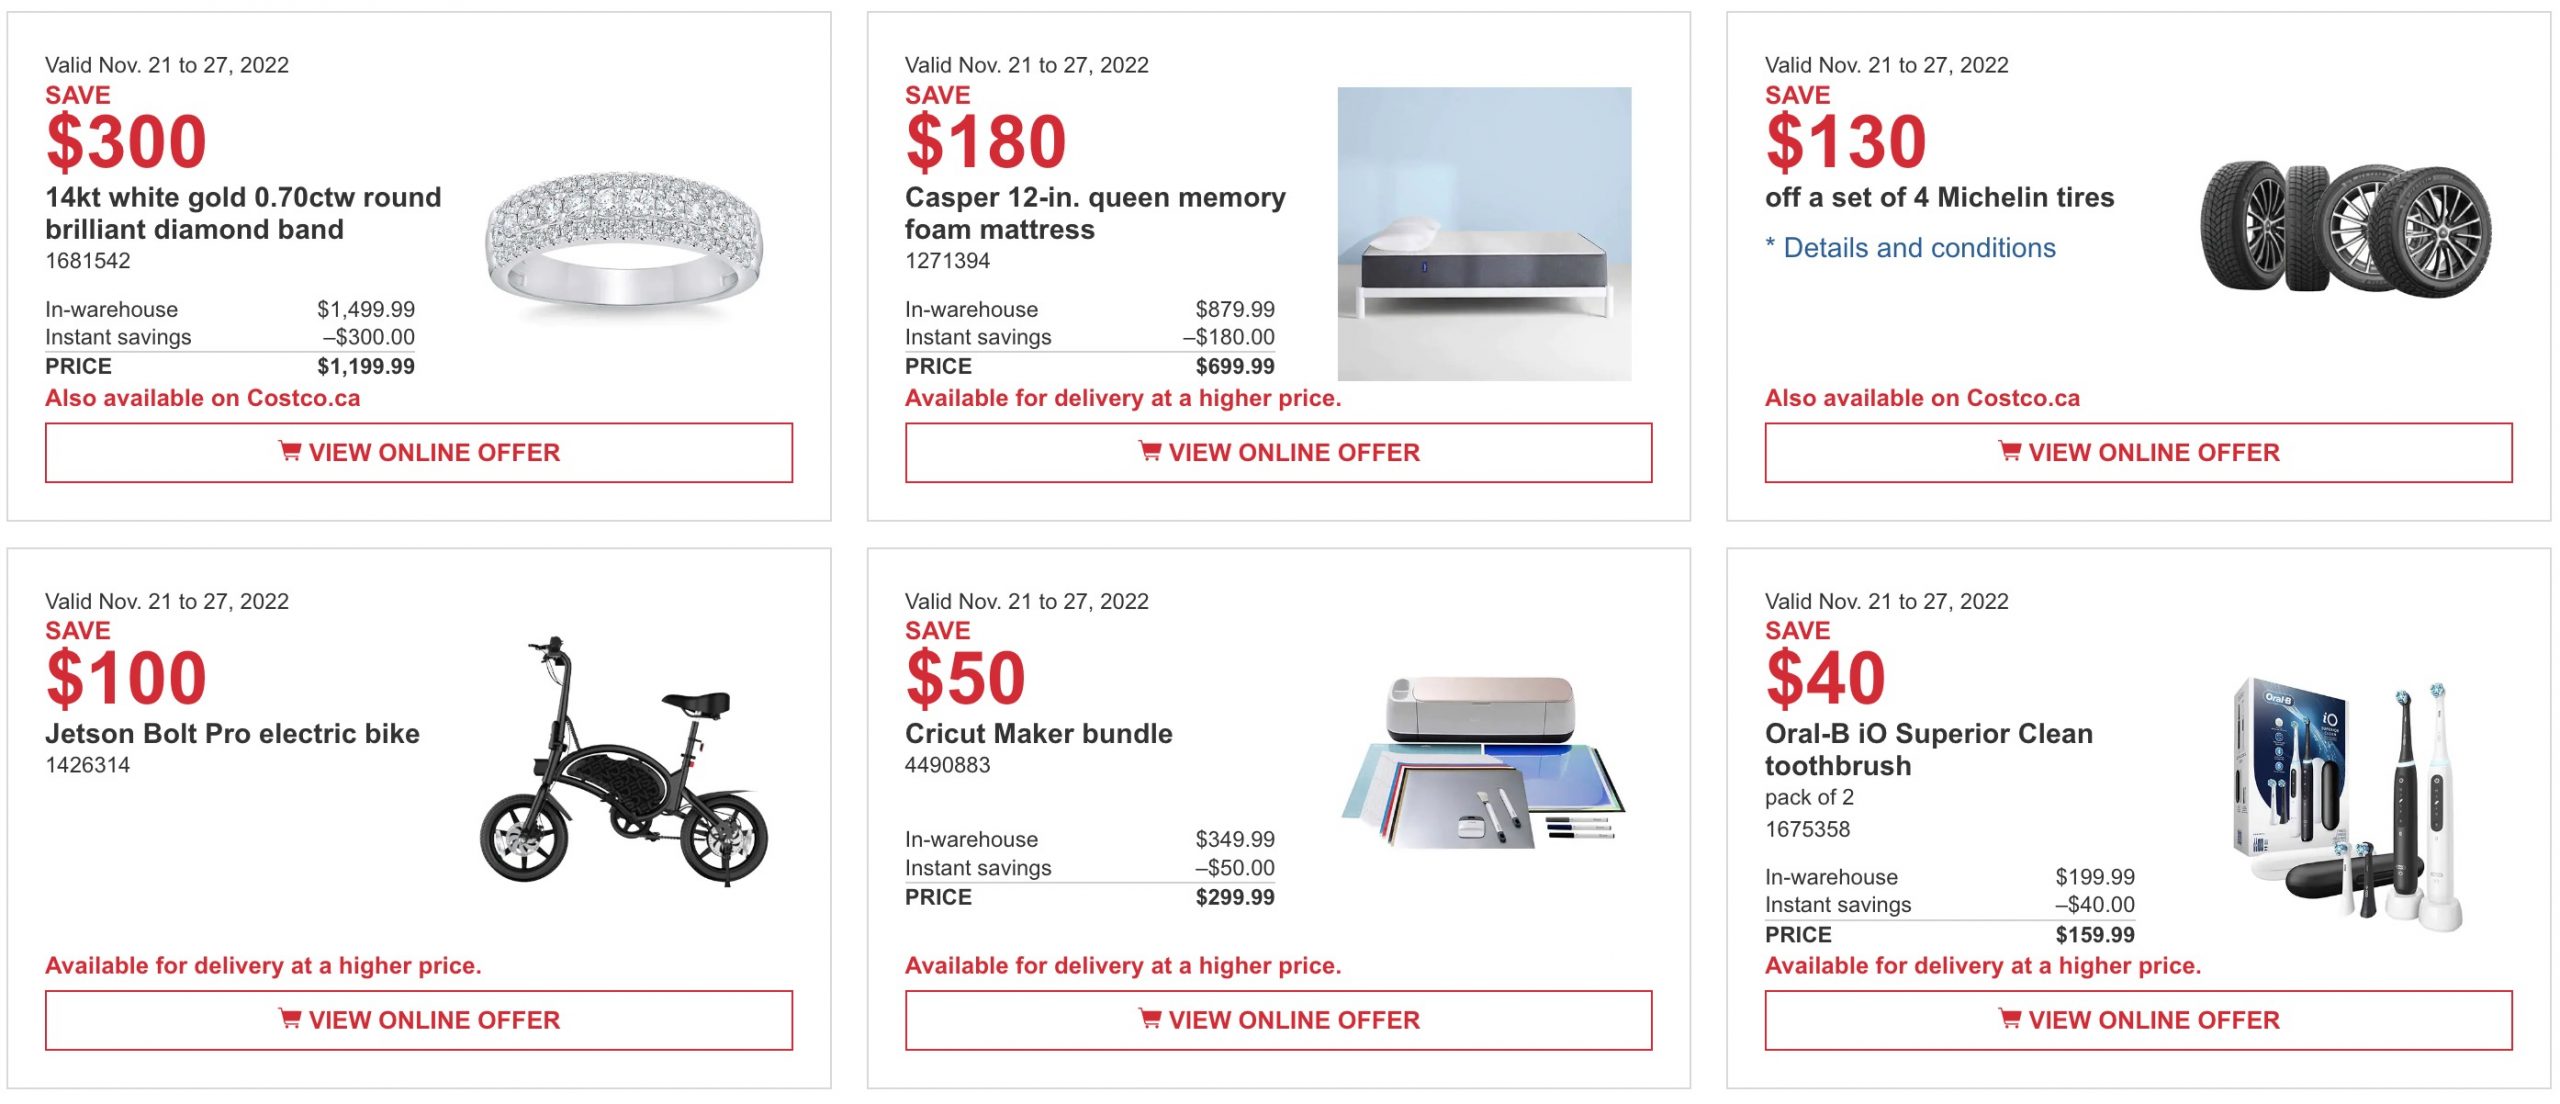The height and width of the screenshot is (1104, 2560).
Task: Click cart icon in Oral-B toothbrush offer button
Action: tap(2009, 1019)
